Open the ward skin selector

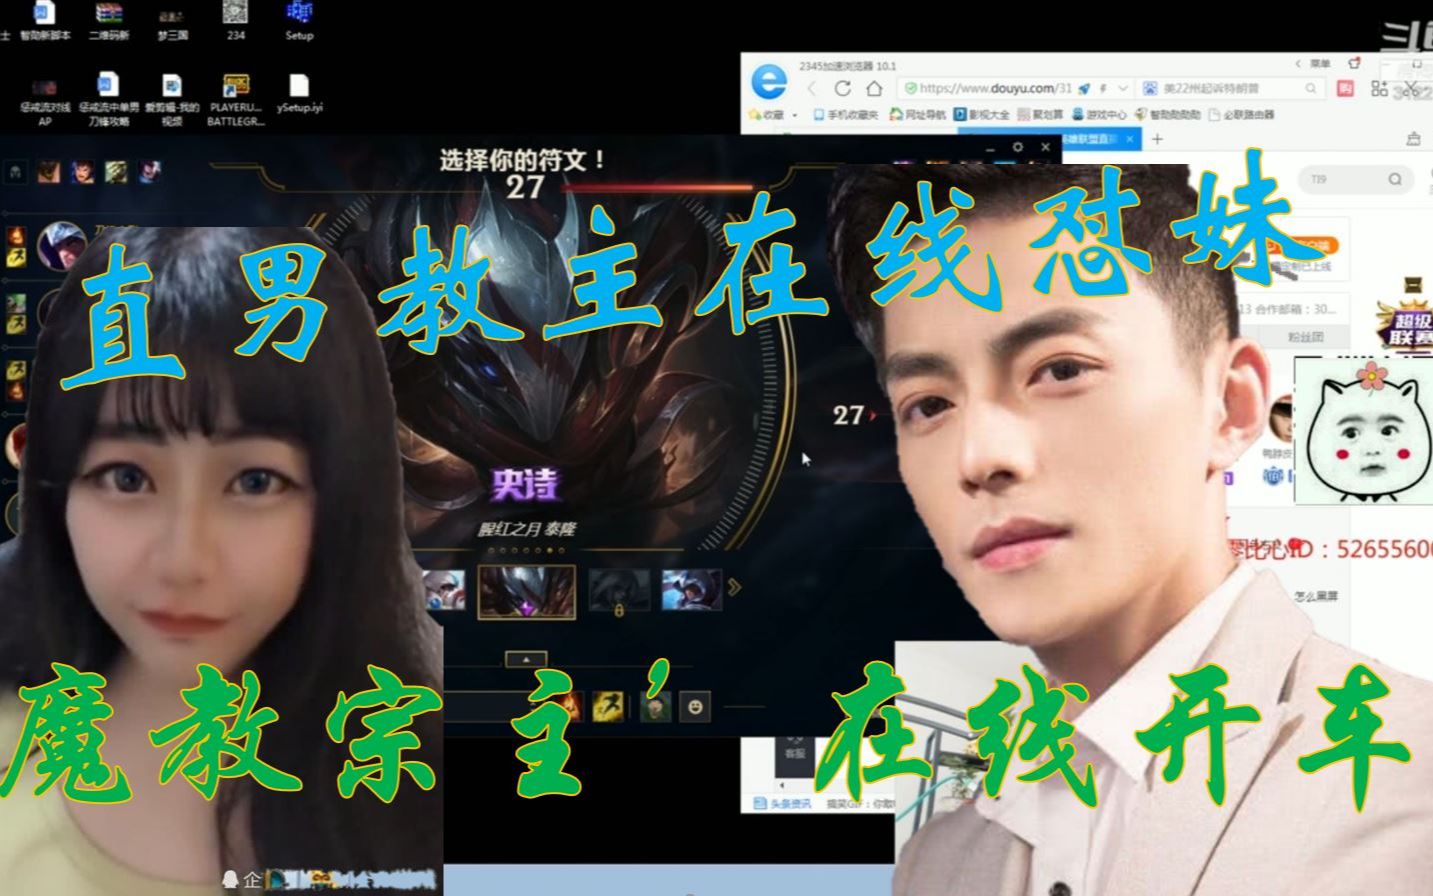(x=654, y=706)
